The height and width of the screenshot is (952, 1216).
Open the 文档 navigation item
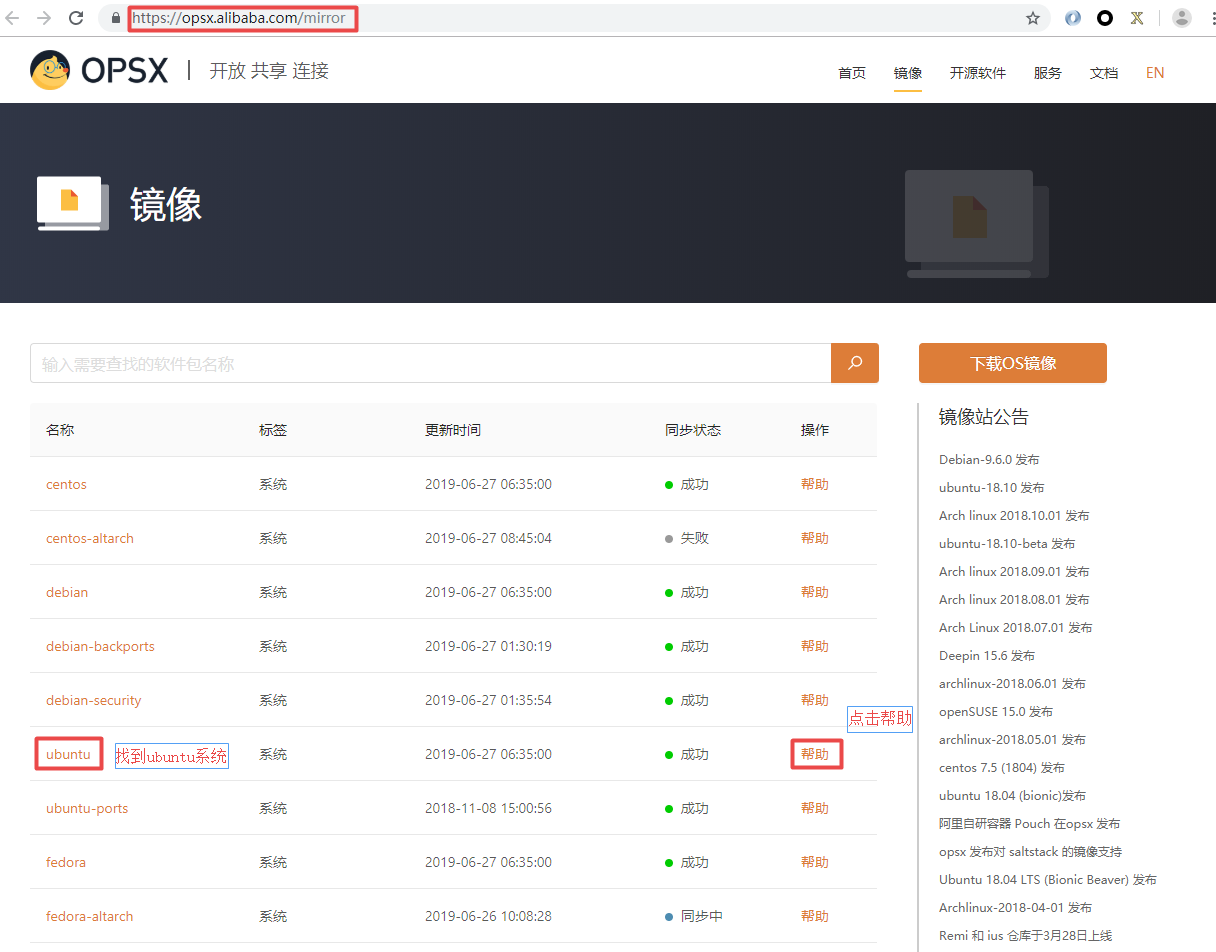pyautogui.click(x=1104, y=73)
